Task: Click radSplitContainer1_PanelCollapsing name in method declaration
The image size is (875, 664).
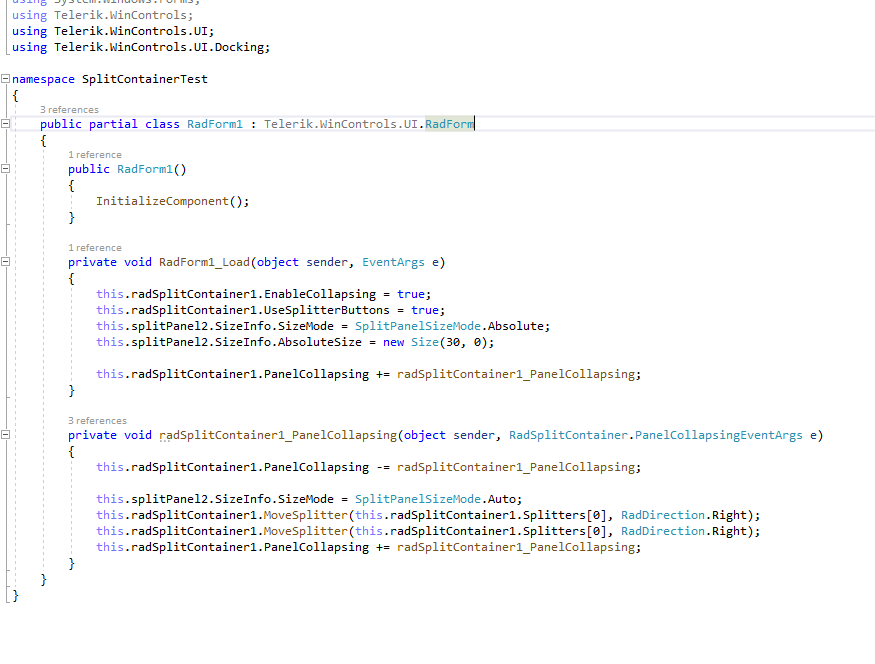Action: pos(278,435)
